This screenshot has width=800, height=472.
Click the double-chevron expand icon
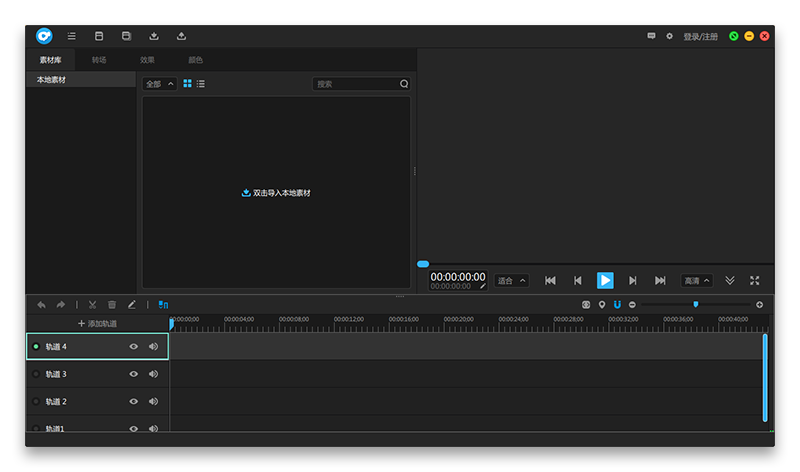click(x=730, y=281)
